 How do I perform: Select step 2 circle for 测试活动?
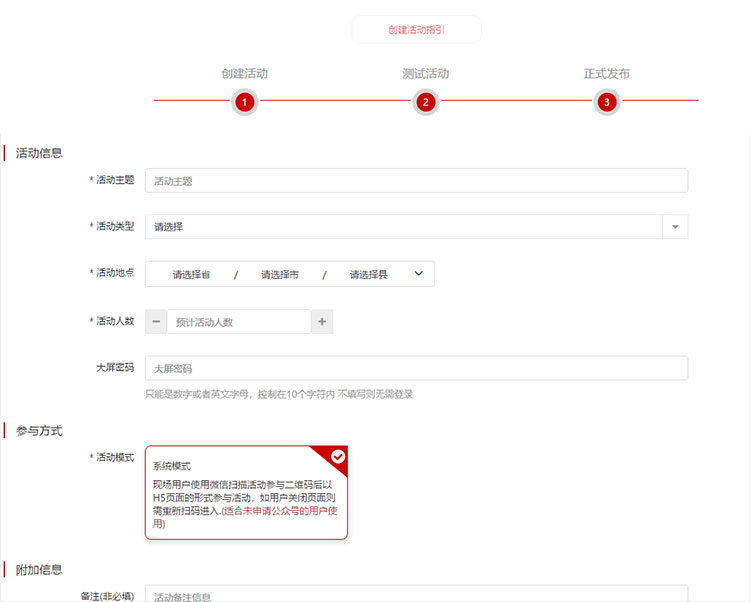[x=426, y=102]
